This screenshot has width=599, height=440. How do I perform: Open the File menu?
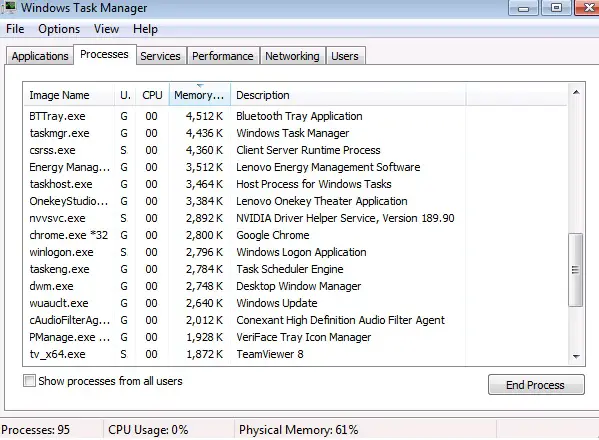click(15, 29)
